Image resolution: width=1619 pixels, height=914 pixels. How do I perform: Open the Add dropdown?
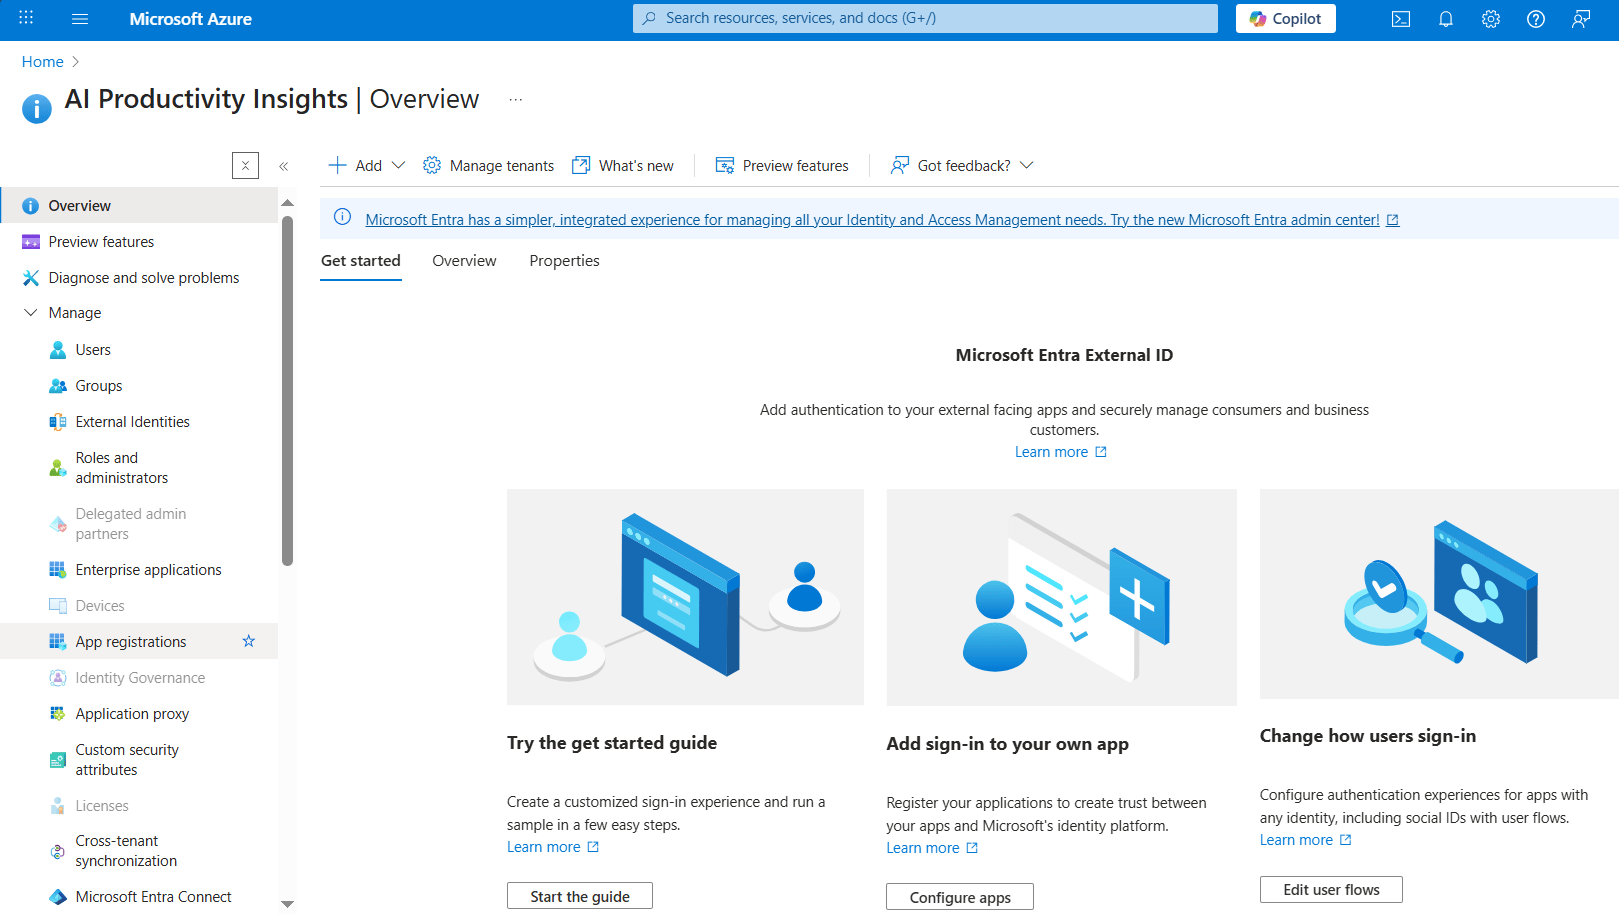(367, 166)
